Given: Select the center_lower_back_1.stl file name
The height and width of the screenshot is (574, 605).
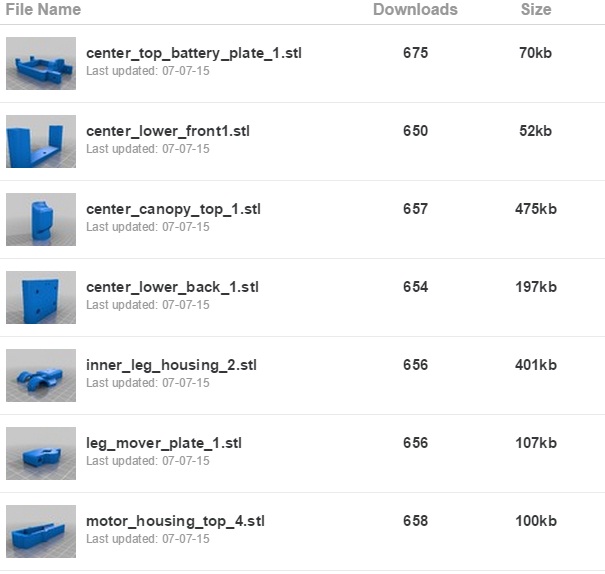Looking at the screenshot, I should point(172,287).
